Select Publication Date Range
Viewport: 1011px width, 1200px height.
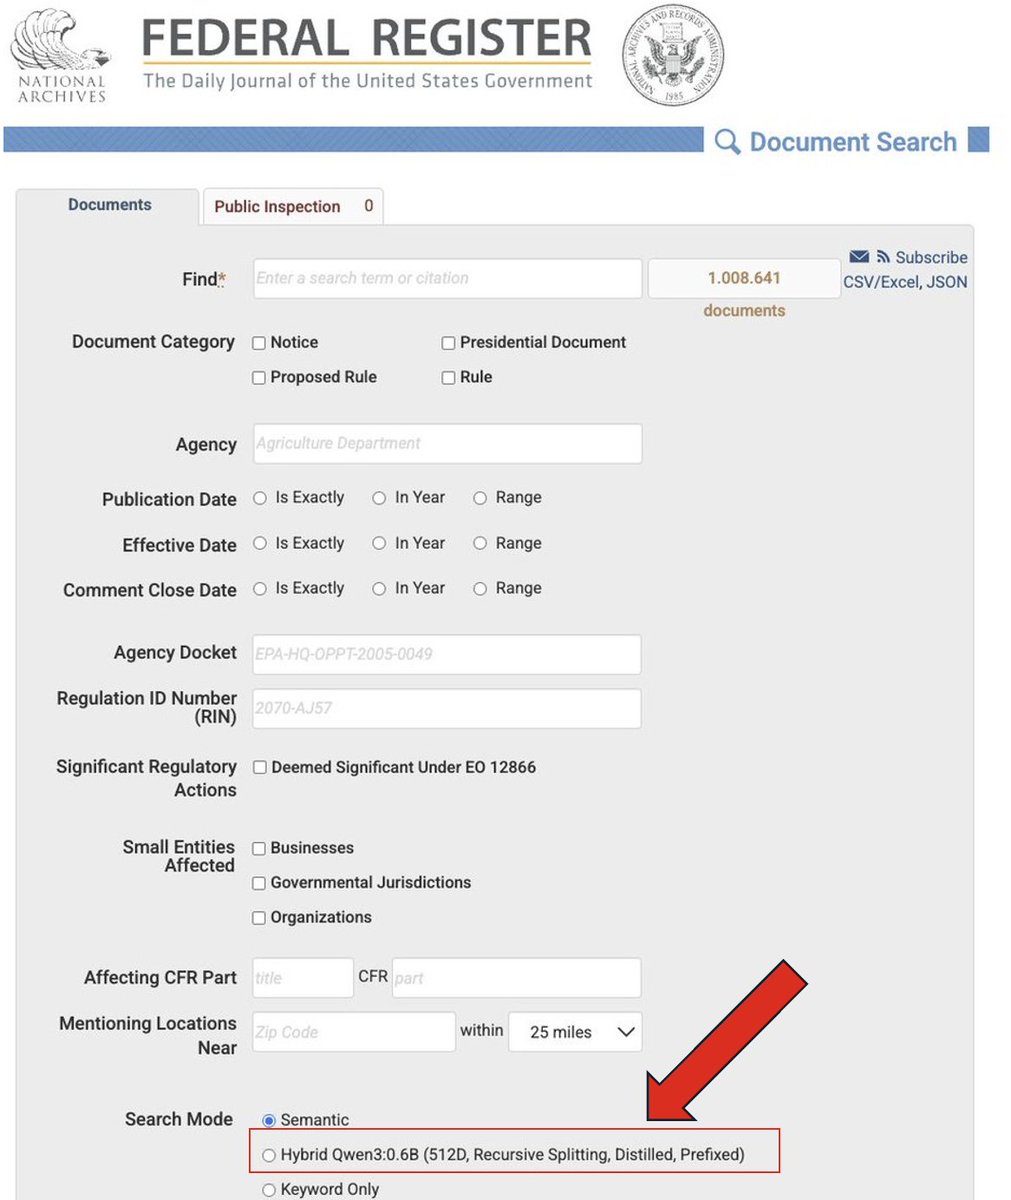pyautogui.click(x=480, y=498)
